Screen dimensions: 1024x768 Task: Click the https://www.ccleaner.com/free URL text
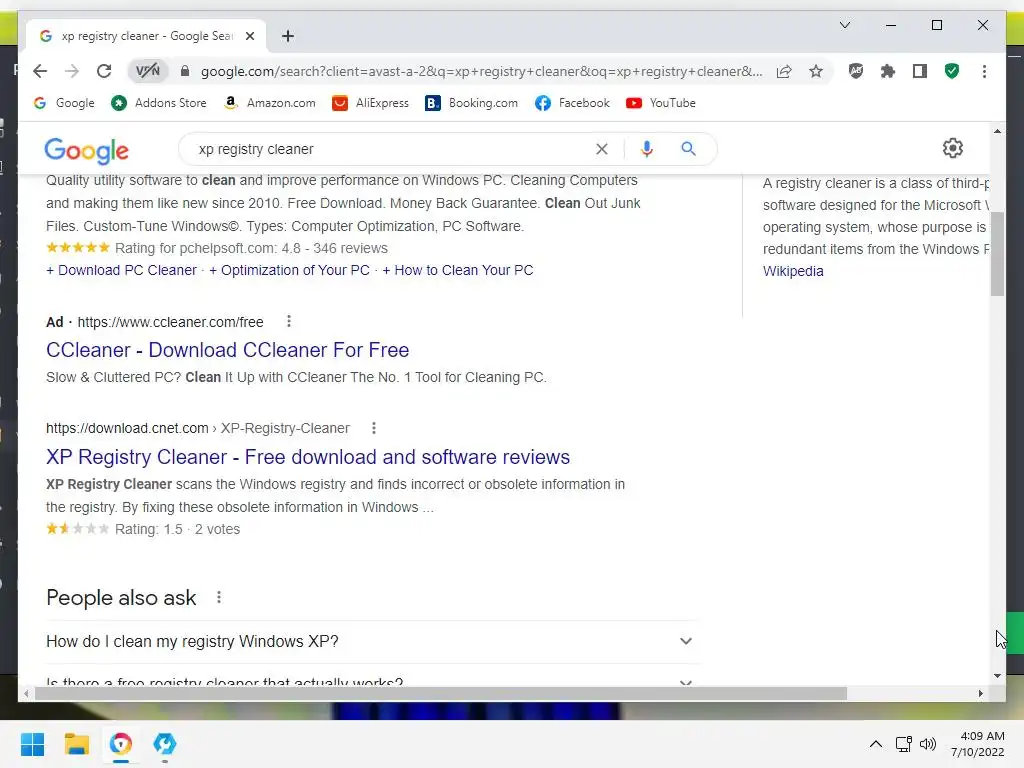coord(170,322)
